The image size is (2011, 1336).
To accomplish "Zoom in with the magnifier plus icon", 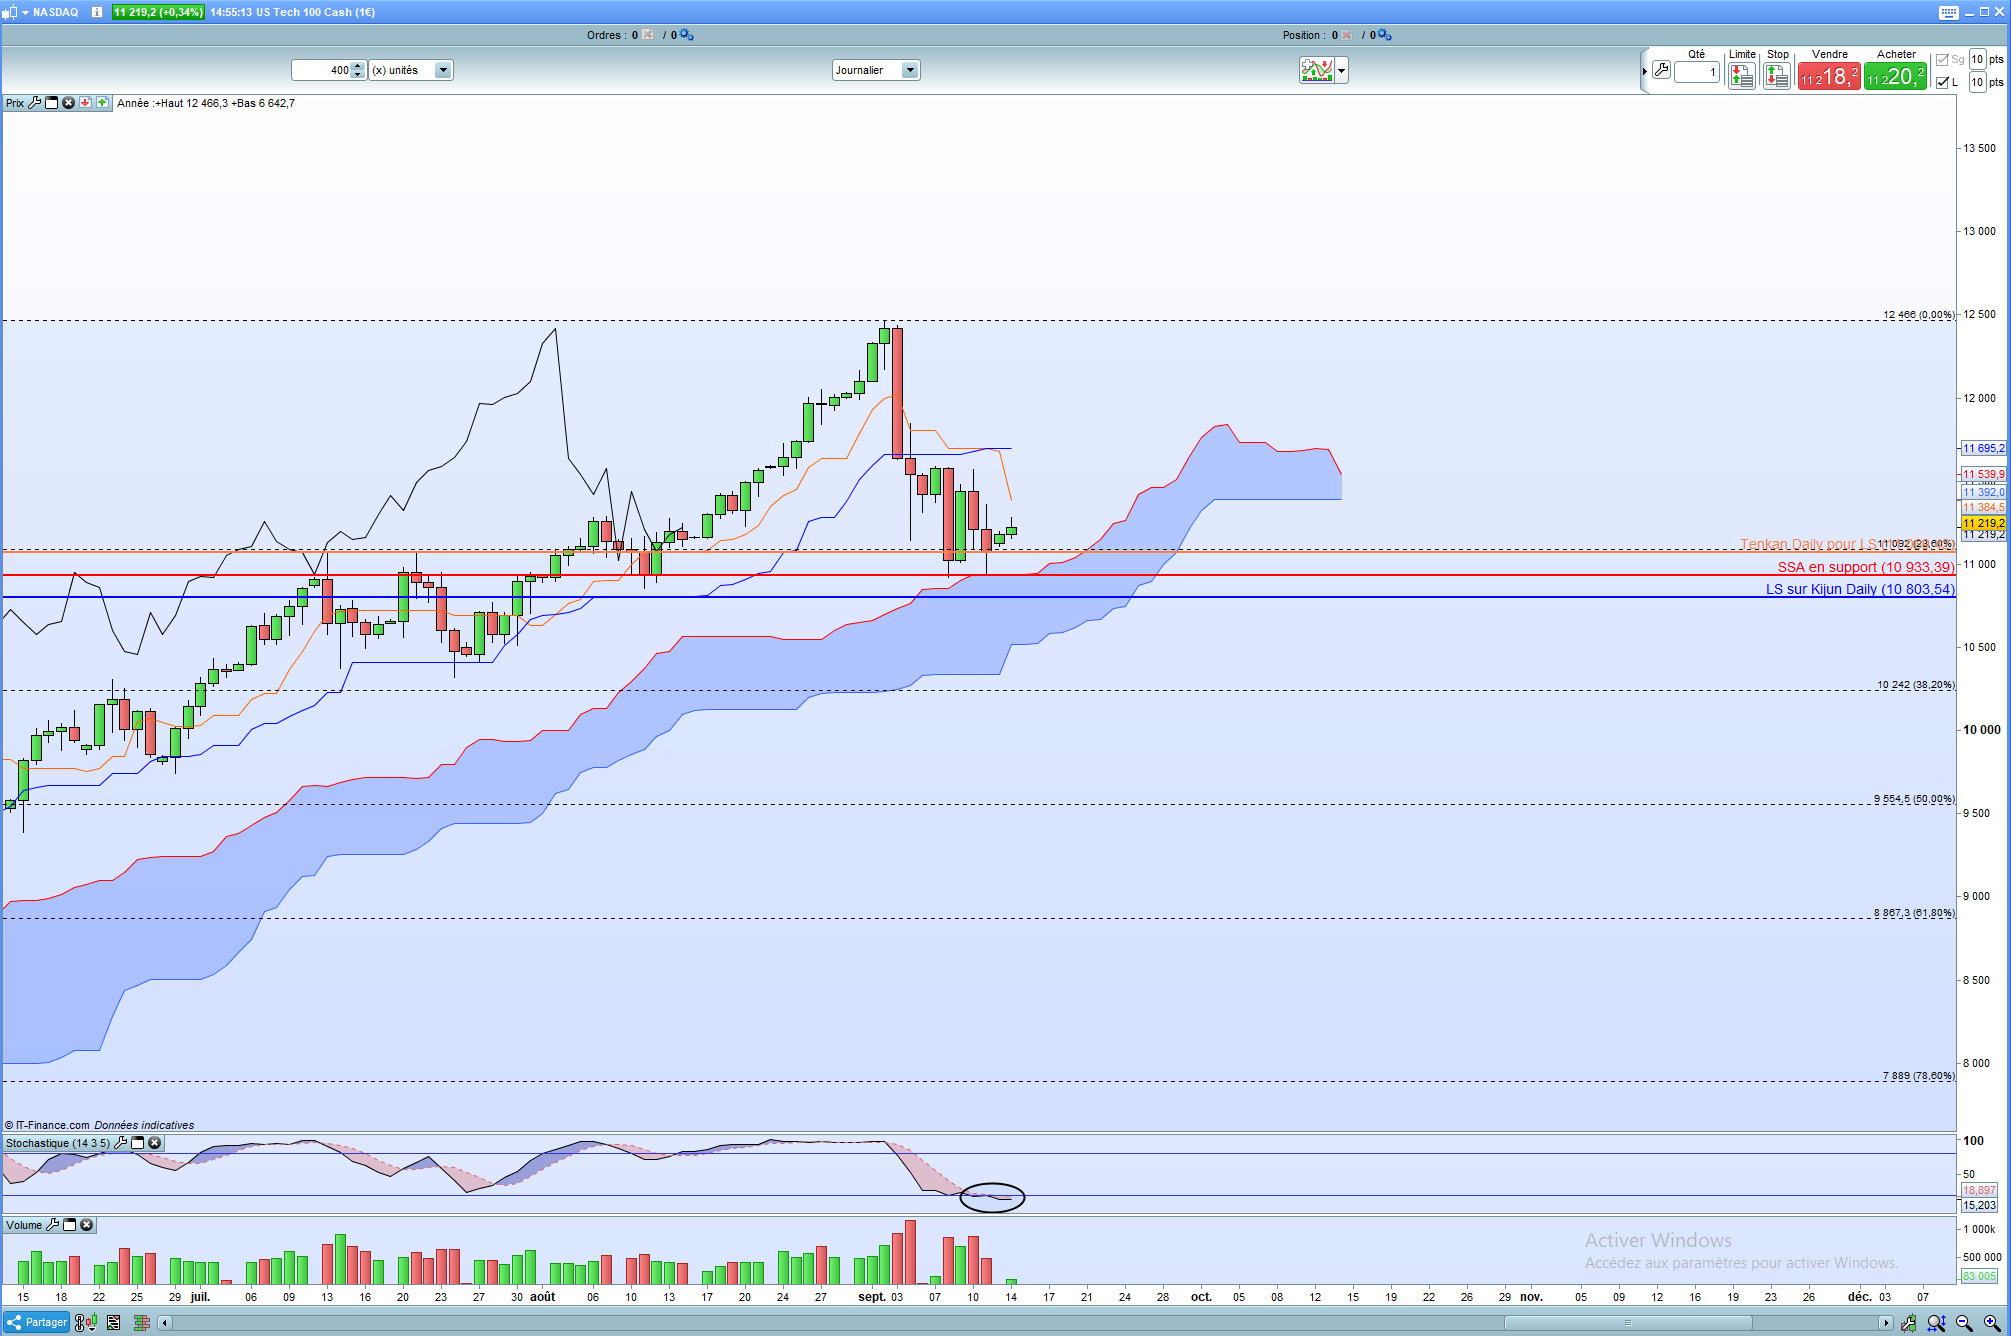I will 1991,1323.
